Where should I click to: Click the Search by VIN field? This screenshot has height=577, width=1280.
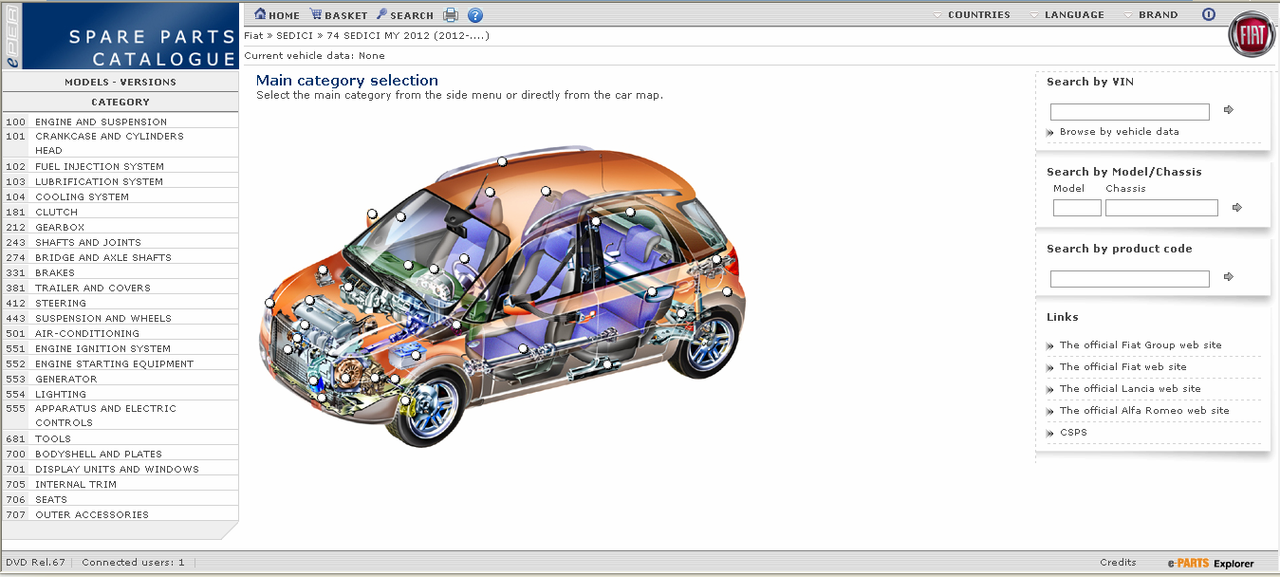pyautogui.click(x=1130, y=112)
